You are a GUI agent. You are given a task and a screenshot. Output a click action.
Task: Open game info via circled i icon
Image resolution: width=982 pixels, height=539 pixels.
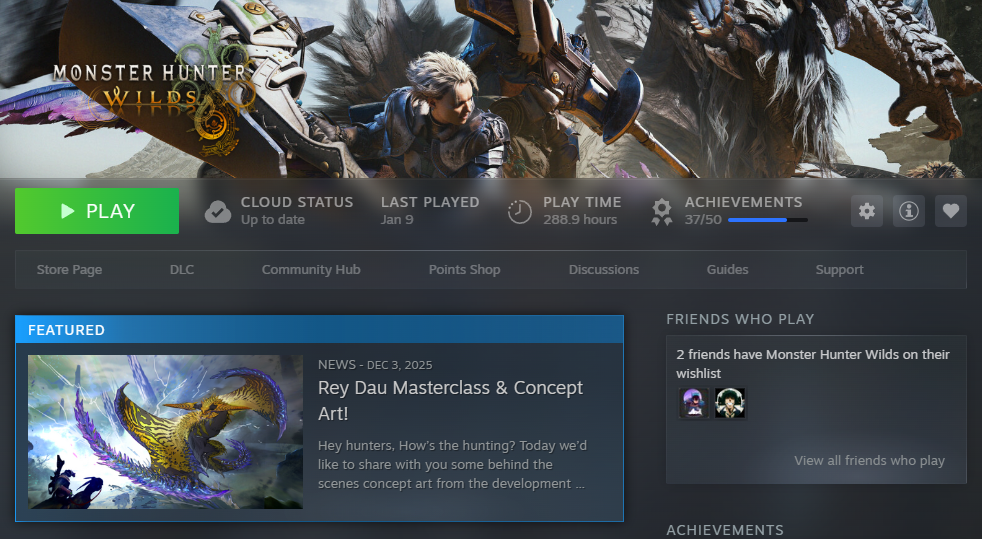909,211
